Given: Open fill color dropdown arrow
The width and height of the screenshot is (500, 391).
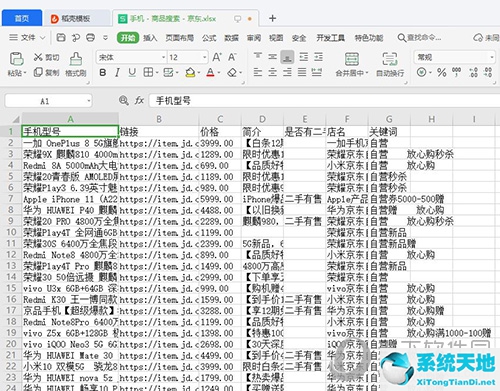Looking at the screenshot, I should click(x=199, y=73).
